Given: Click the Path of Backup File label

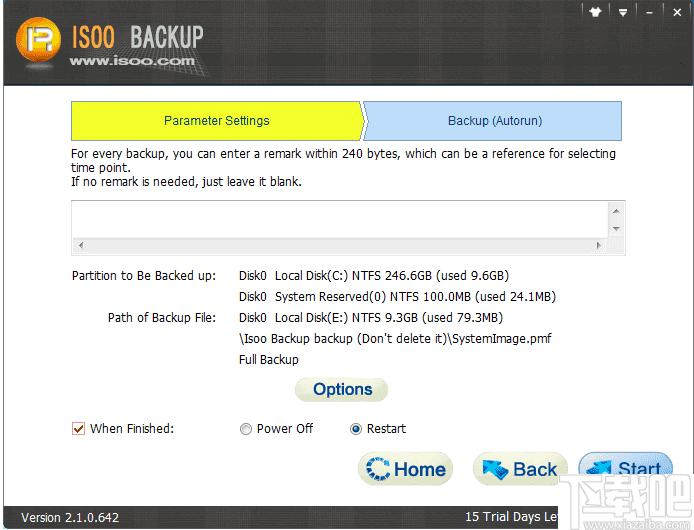Looking at the screenshot, I should click(x=162, y=317).
